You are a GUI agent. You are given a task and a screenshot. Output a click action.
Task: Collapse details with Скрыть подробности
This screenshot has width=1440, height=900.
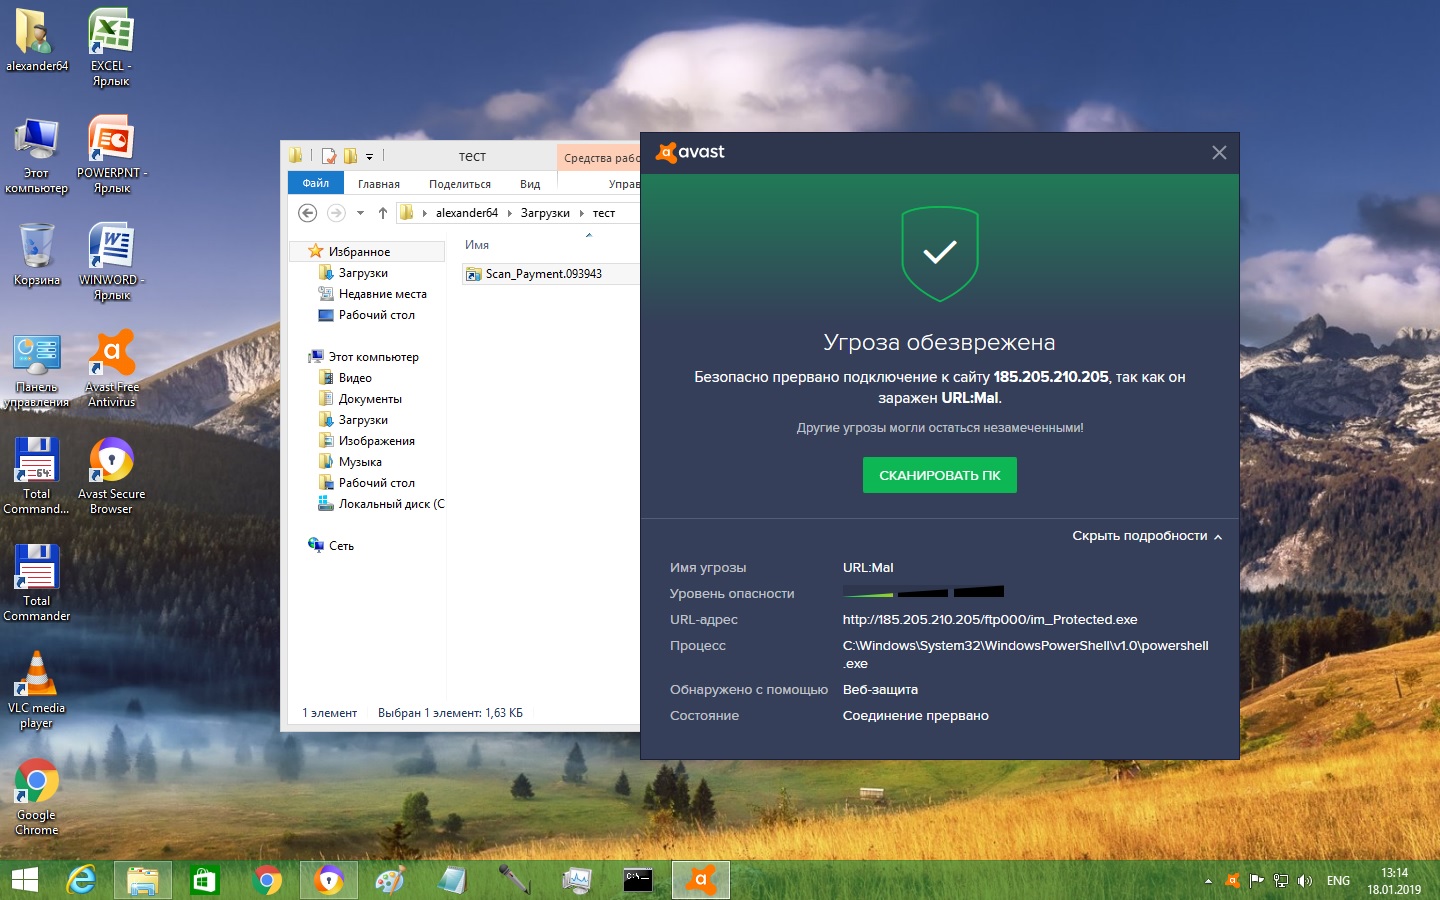tap(1147, 536)
